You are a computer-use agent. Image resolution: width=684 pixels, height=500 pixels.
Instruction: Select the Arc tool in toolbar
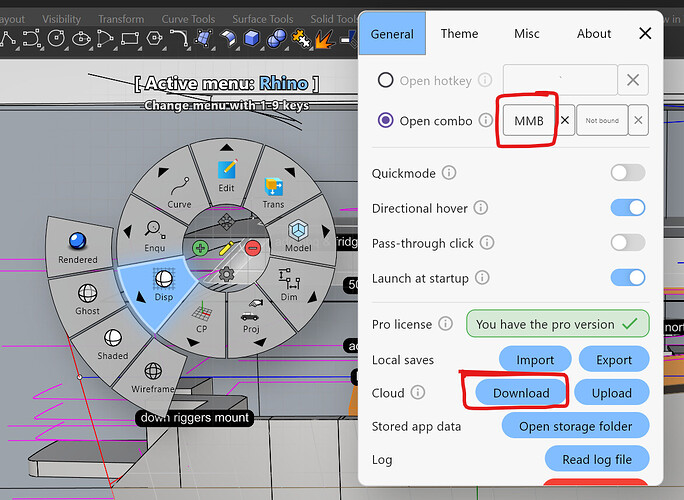pos(105,38)
